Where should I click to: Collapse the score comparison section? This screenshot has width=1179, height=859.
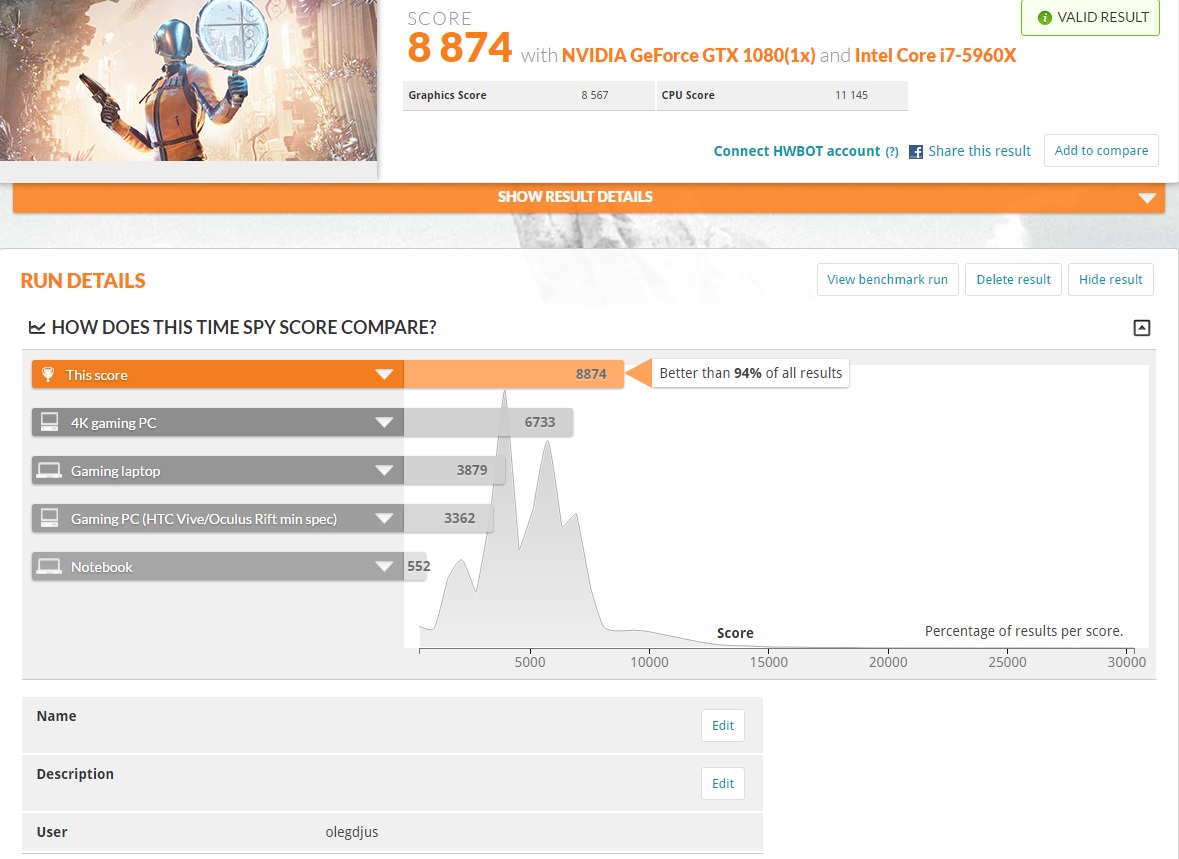tap(1141, 327)
